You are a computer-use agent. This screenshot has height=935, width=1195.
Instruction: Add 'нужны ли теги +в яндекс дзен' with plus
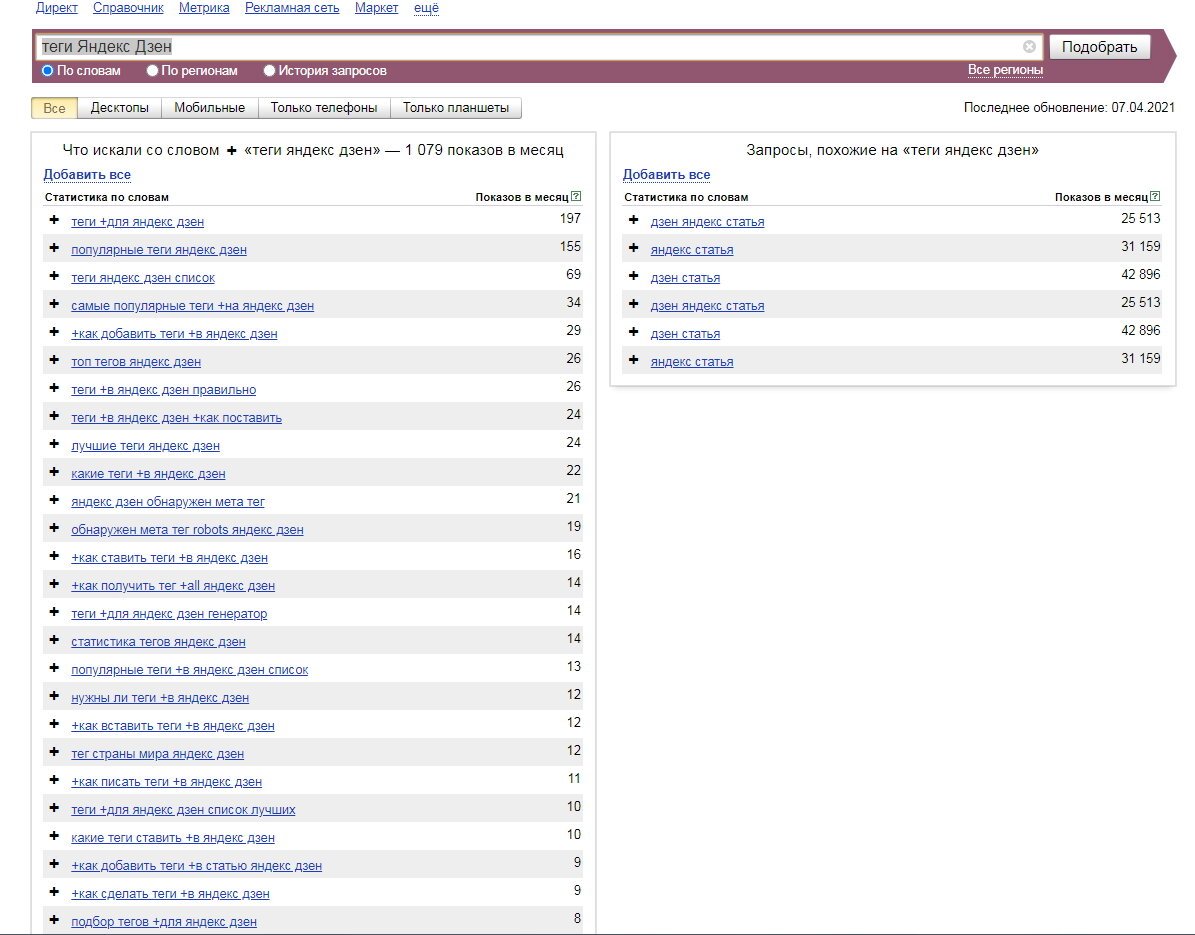point(54,696)
